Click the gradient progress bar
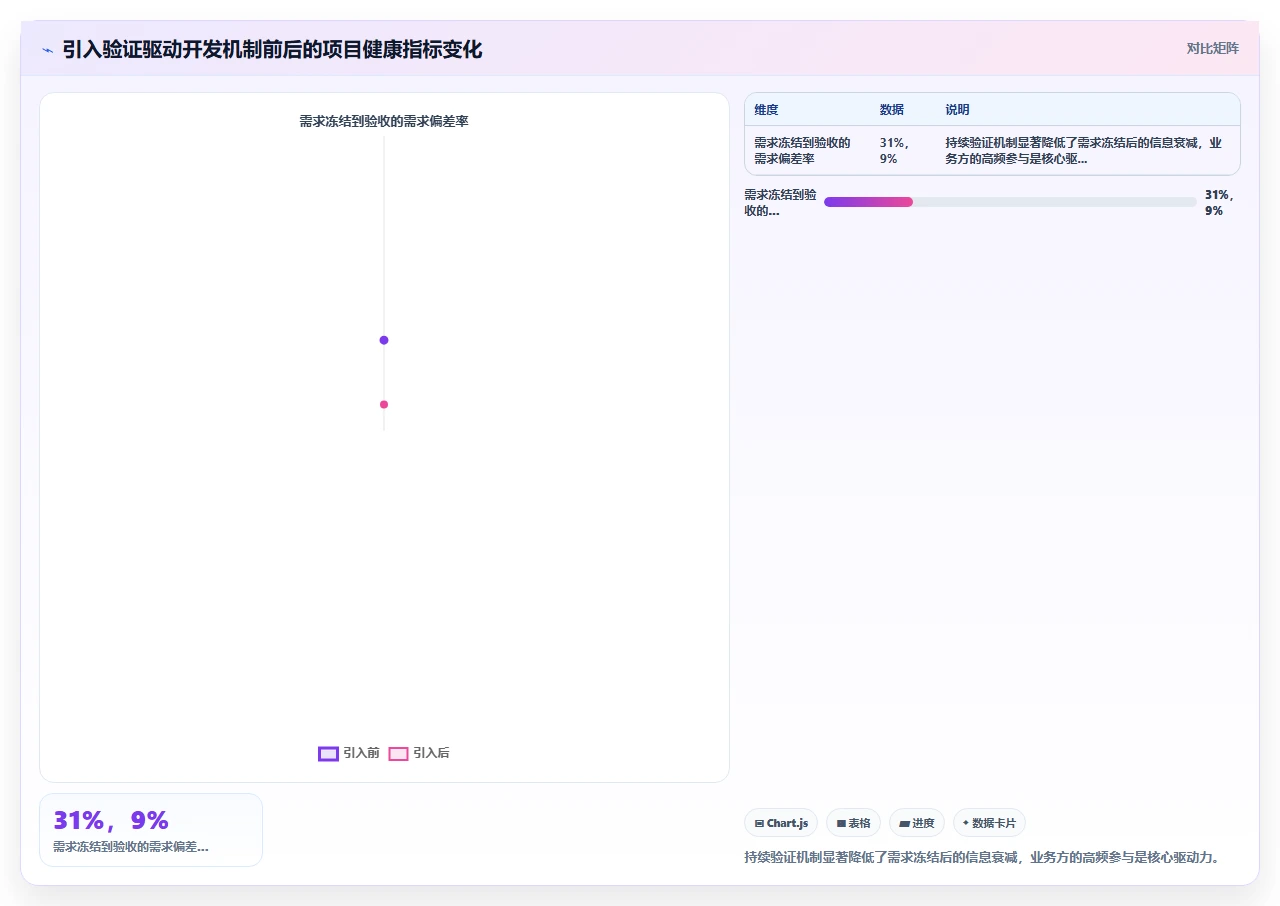This screenshot has width=1280, height=906. (1010, 202)
